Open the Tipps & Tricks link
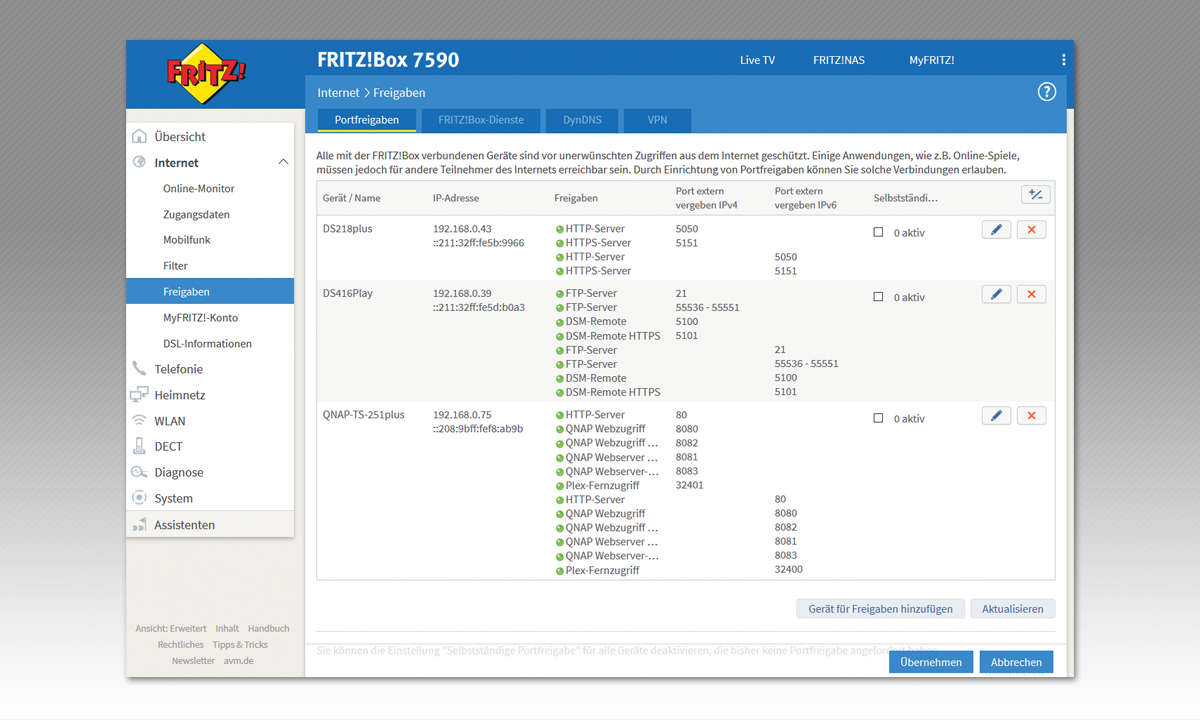Screen dimensions: 1200x720 coord(240,645)
